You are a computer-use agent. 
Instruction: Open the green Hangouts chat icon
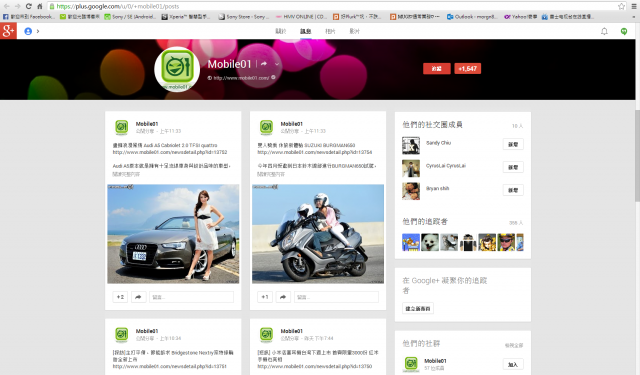(624, 31)
